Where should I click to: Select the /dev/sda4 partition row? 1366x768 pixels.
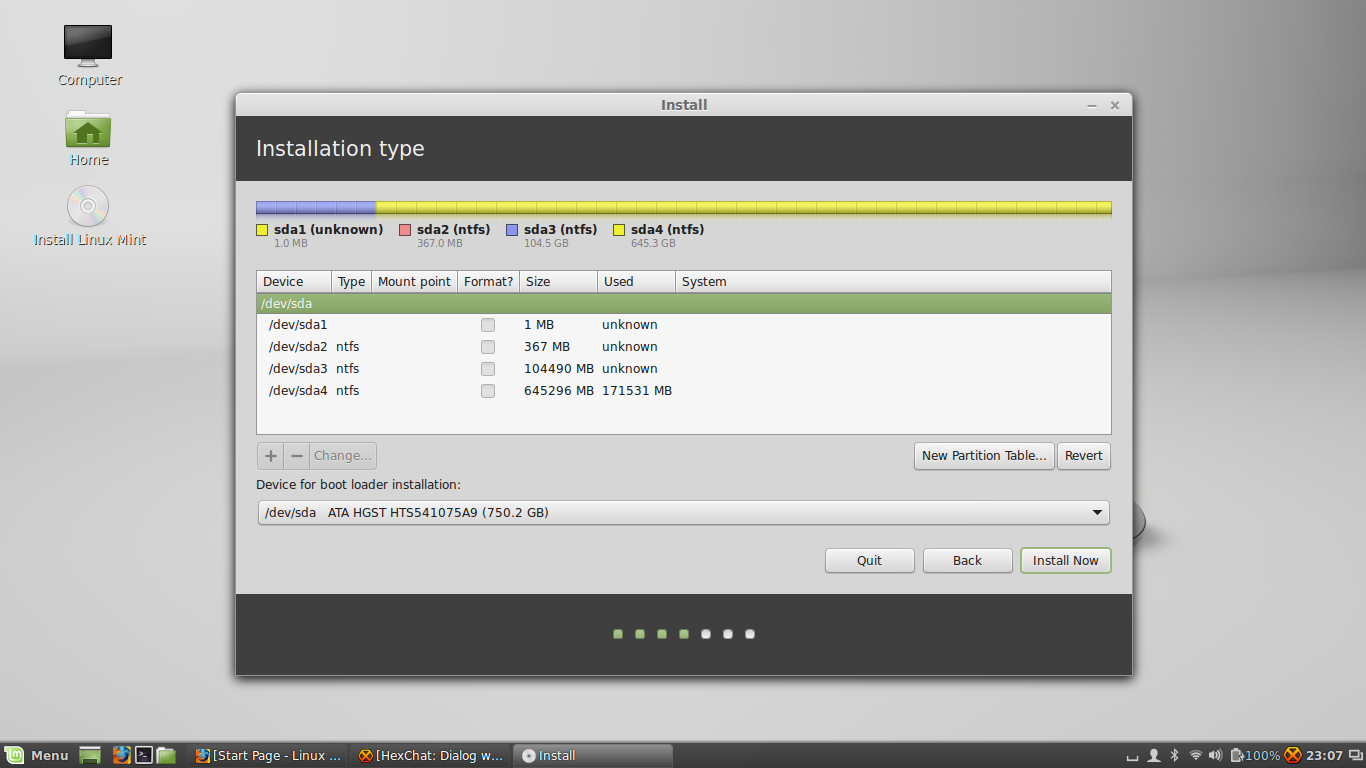click(684, 391)
